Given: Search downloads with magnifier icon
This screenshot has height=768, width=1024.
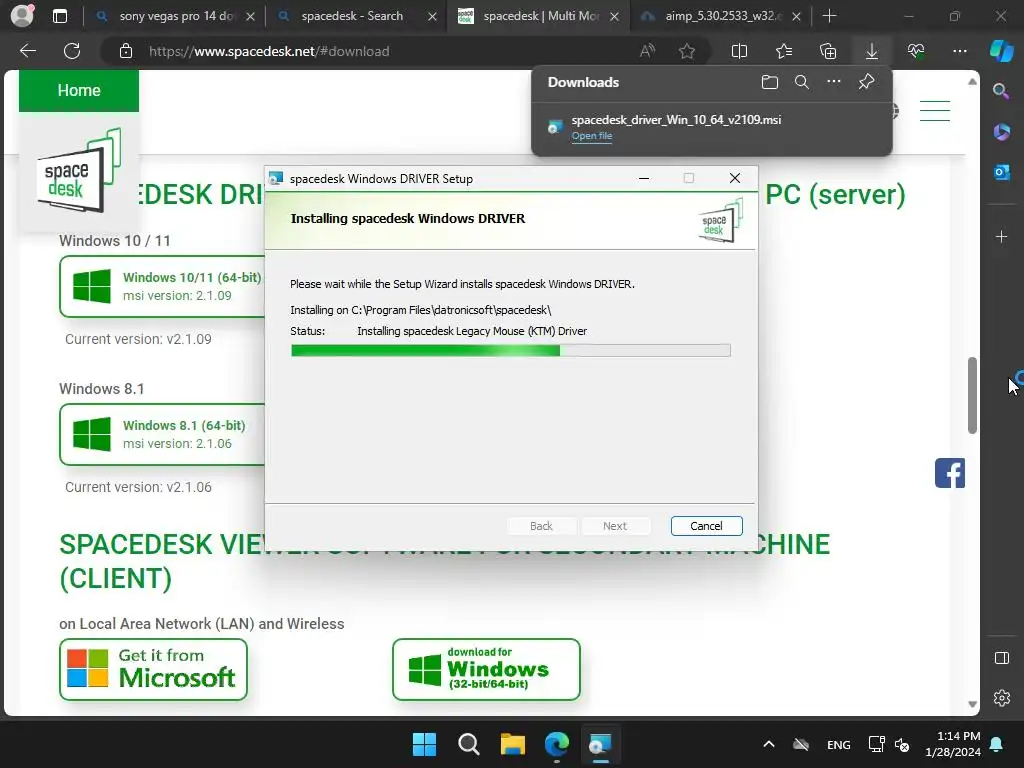Looking at the screenshot, I should [x=802, y=82].
